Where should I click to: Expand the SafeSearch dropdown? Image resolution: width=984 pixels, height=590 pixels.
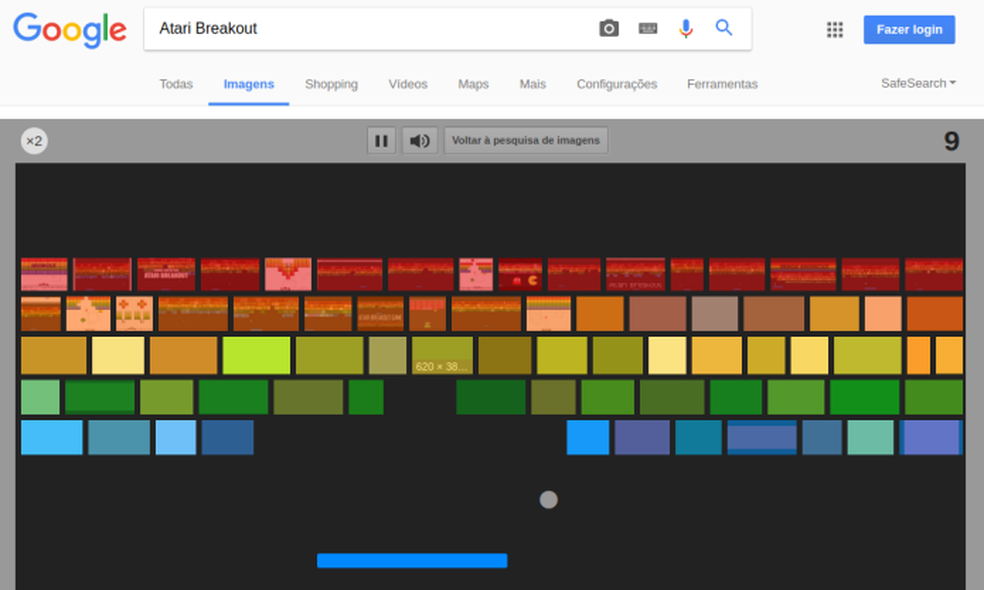[x=918, y=83]
